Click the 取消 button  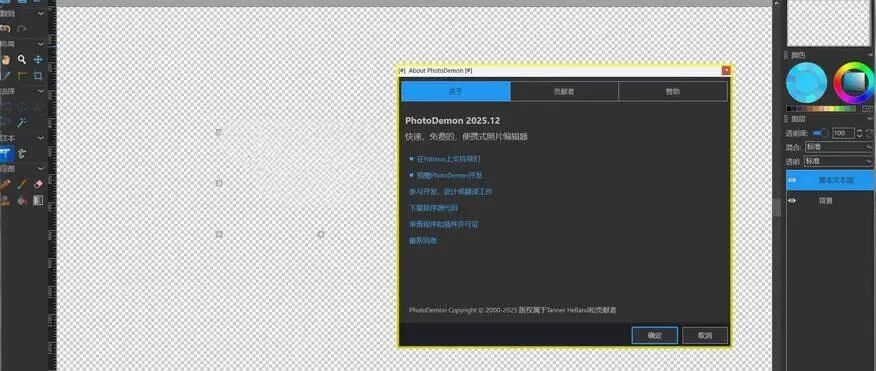(x=705, y=335)
